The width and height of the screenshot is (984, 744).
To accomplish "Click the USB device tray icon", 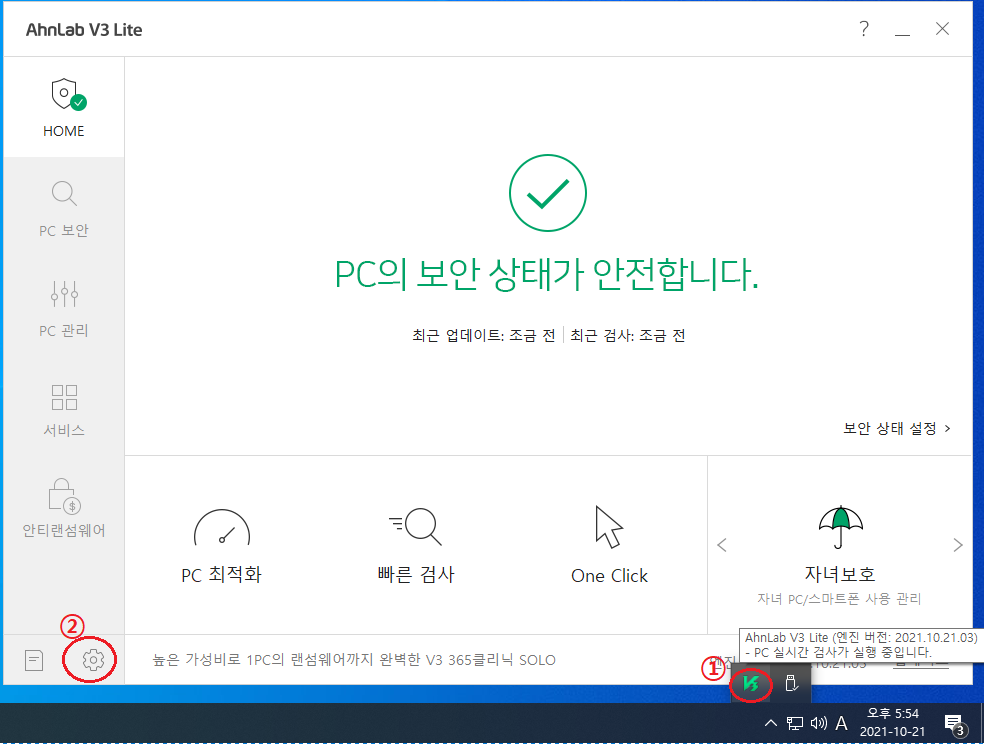I will pos(790,684).
